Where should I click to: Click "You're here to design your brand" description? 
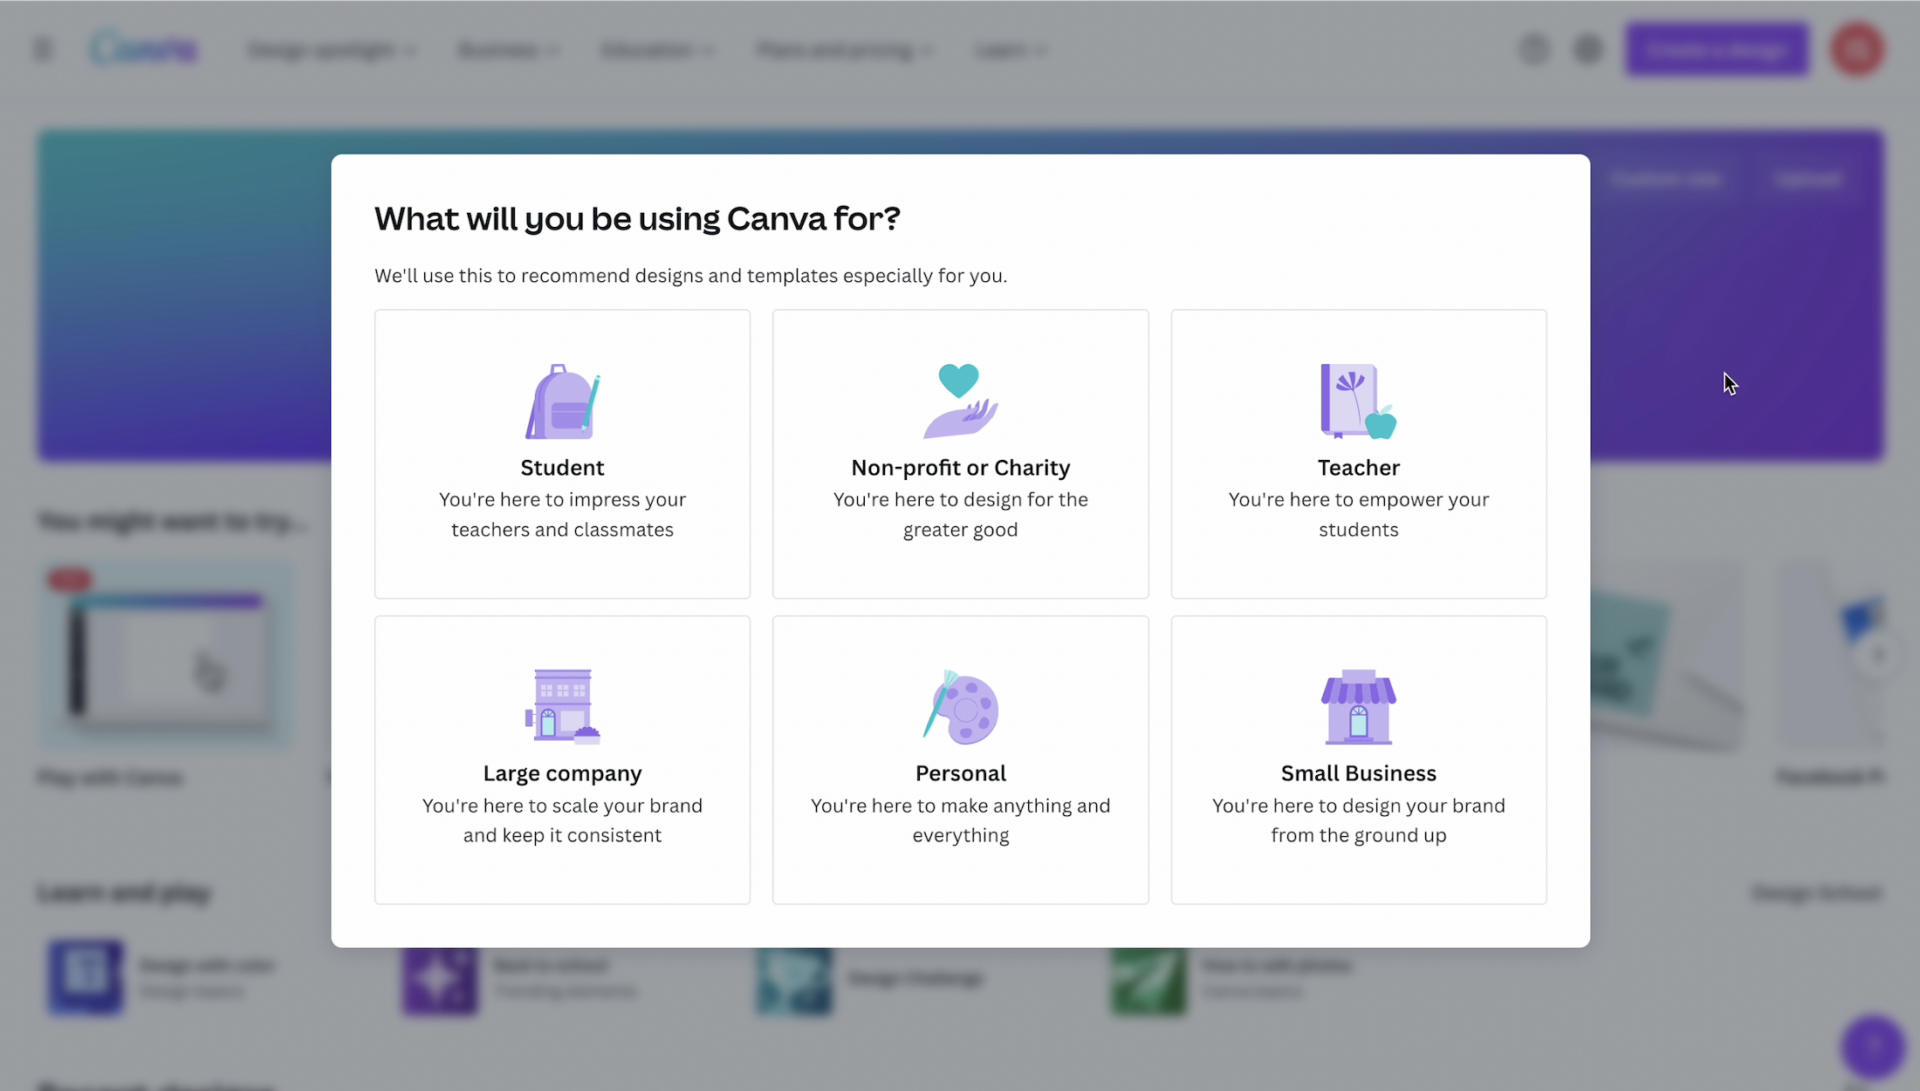click(1358, 820)
